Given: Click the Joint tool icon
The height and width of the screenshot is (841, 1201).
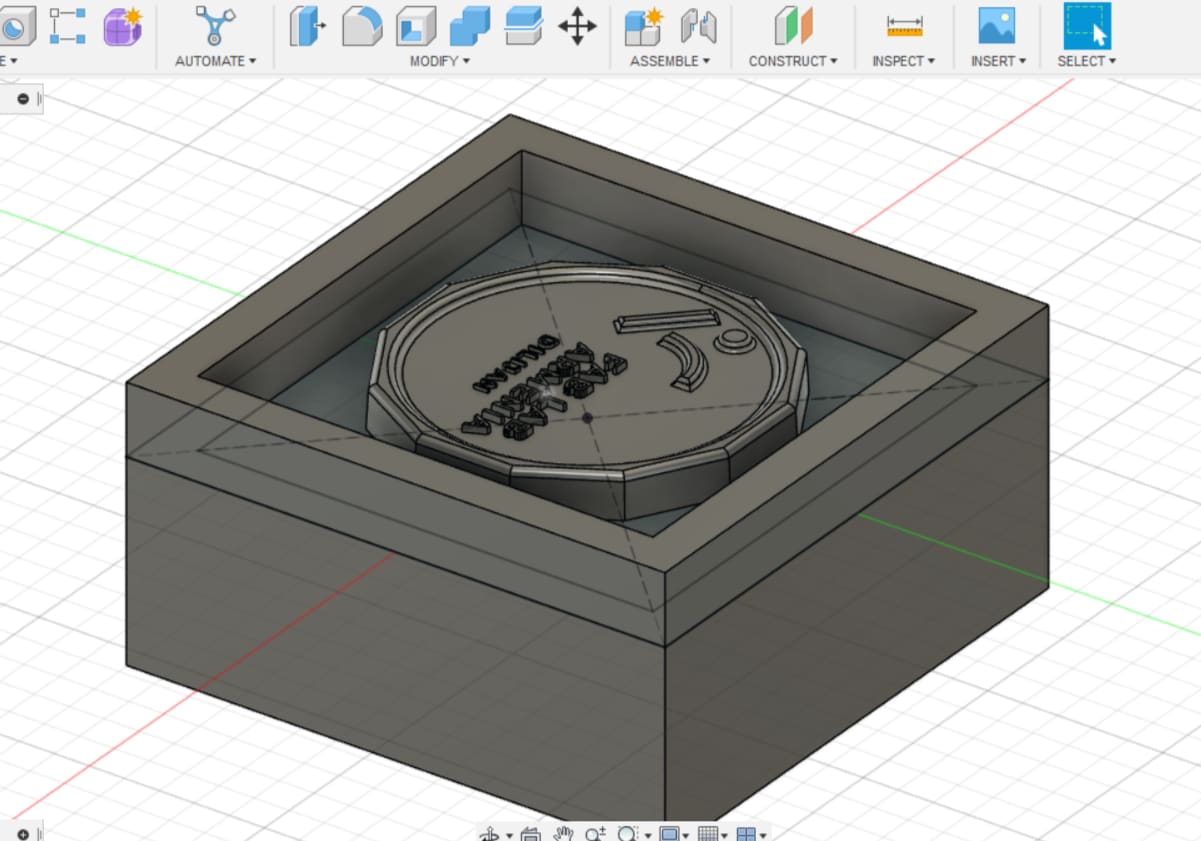Looking at the screenshot, I should pyautogui.click(x=699, y=25).
